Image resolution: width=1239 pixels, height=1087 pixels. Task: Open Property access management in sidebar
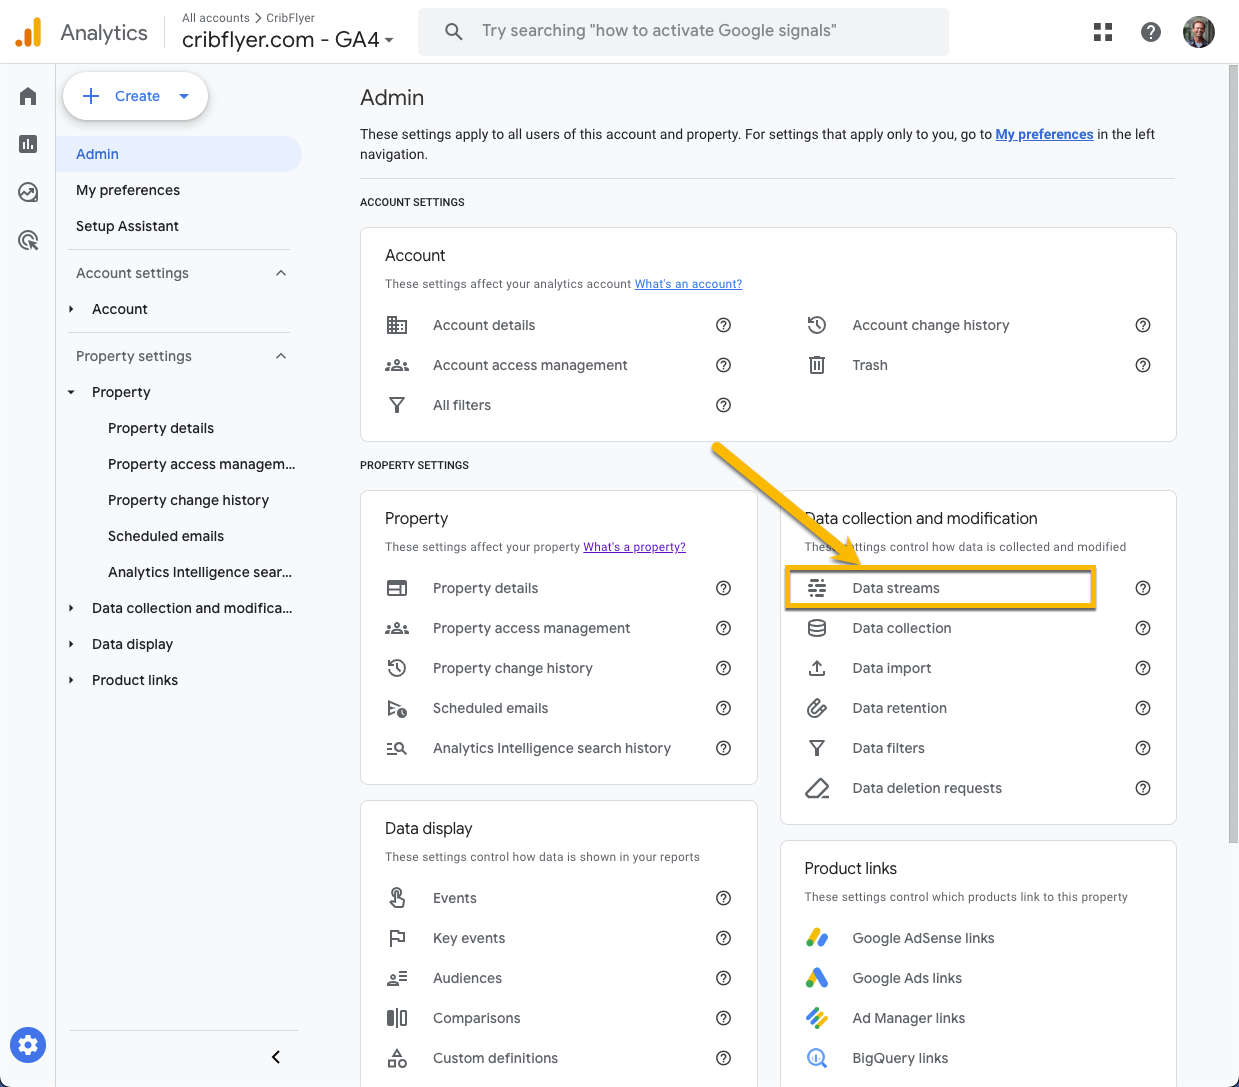[202, 464]
